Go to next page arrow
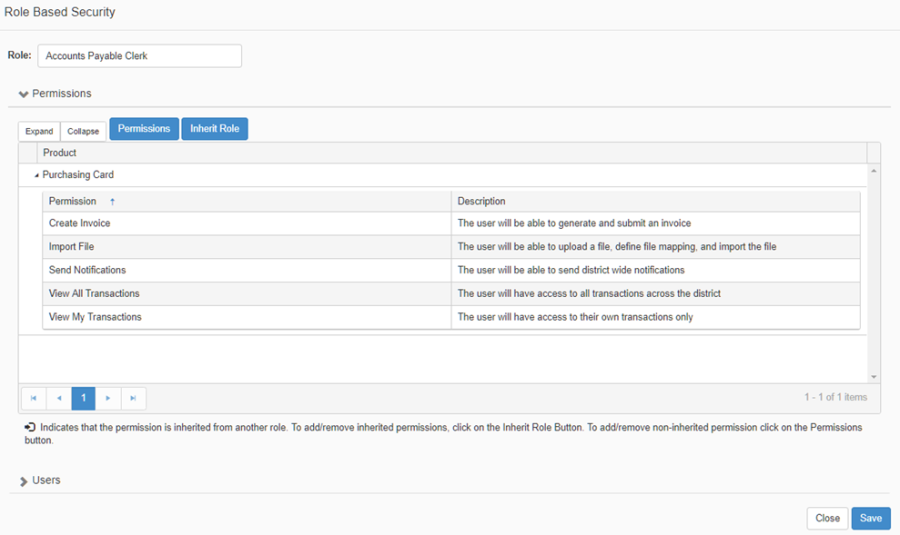This screenshot has height=535, width=900. click(x=108, y=398)
